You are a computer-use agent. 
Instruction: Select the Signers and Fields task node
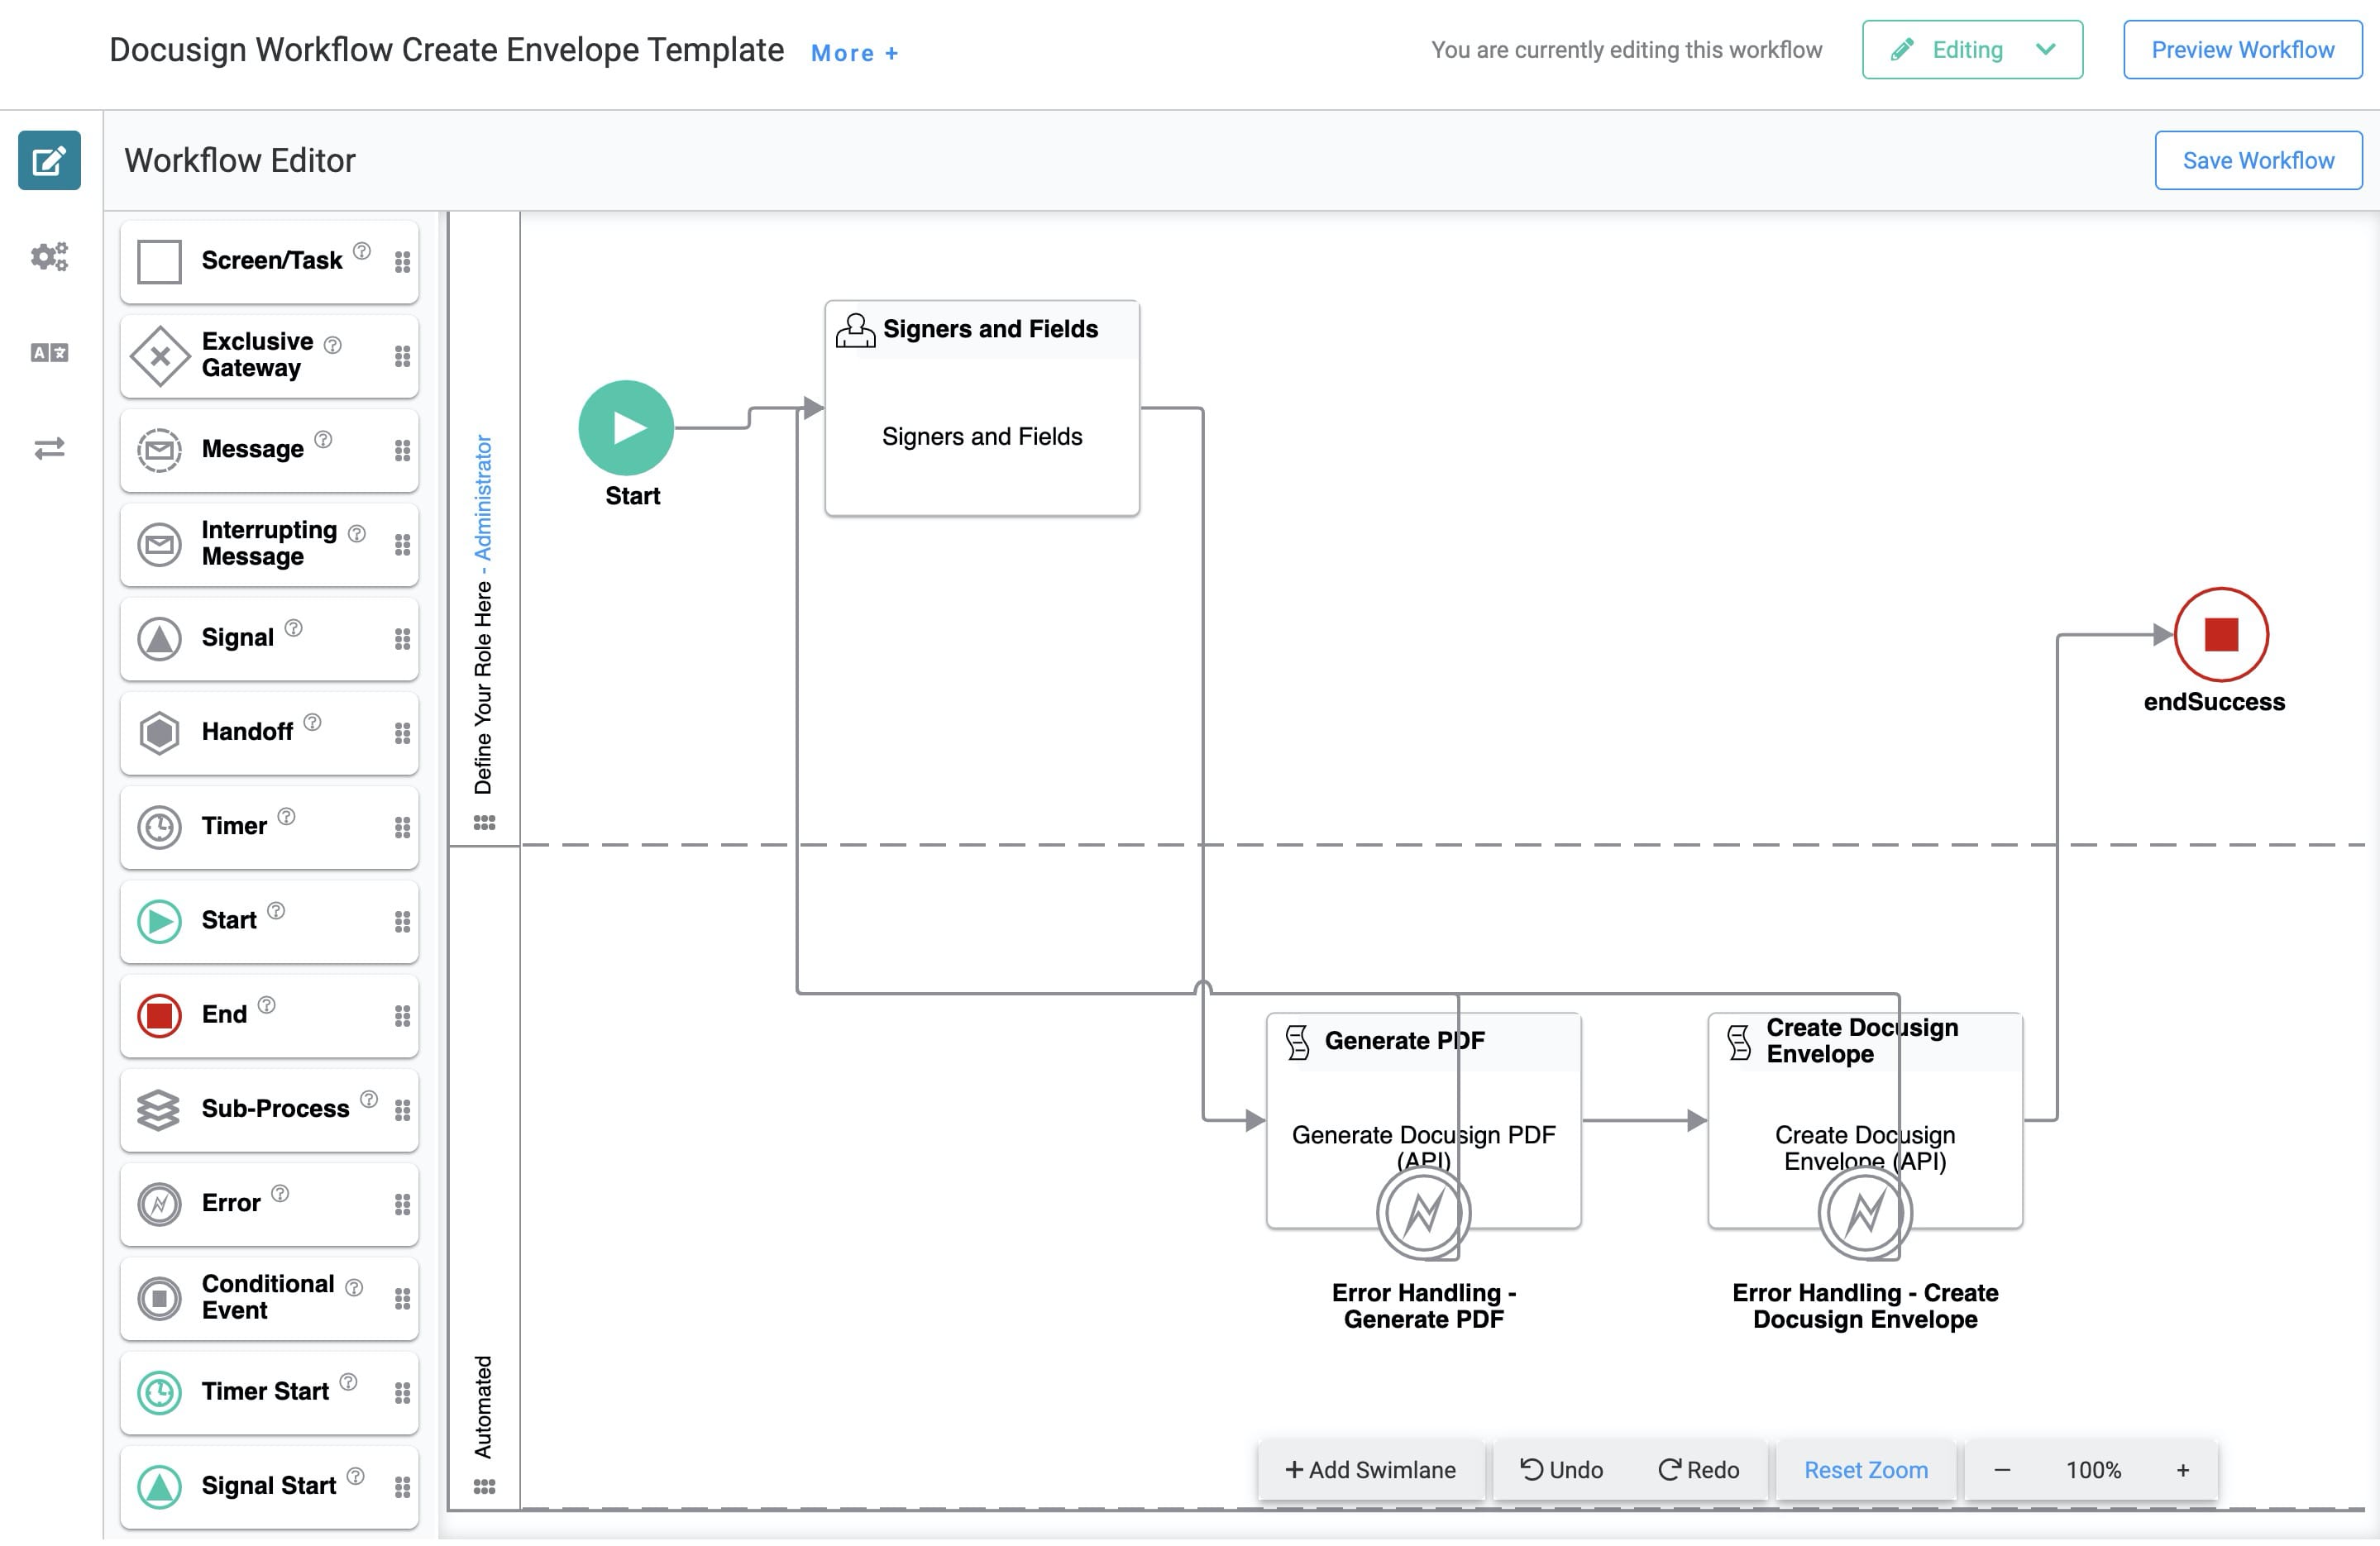pos(982,408)
